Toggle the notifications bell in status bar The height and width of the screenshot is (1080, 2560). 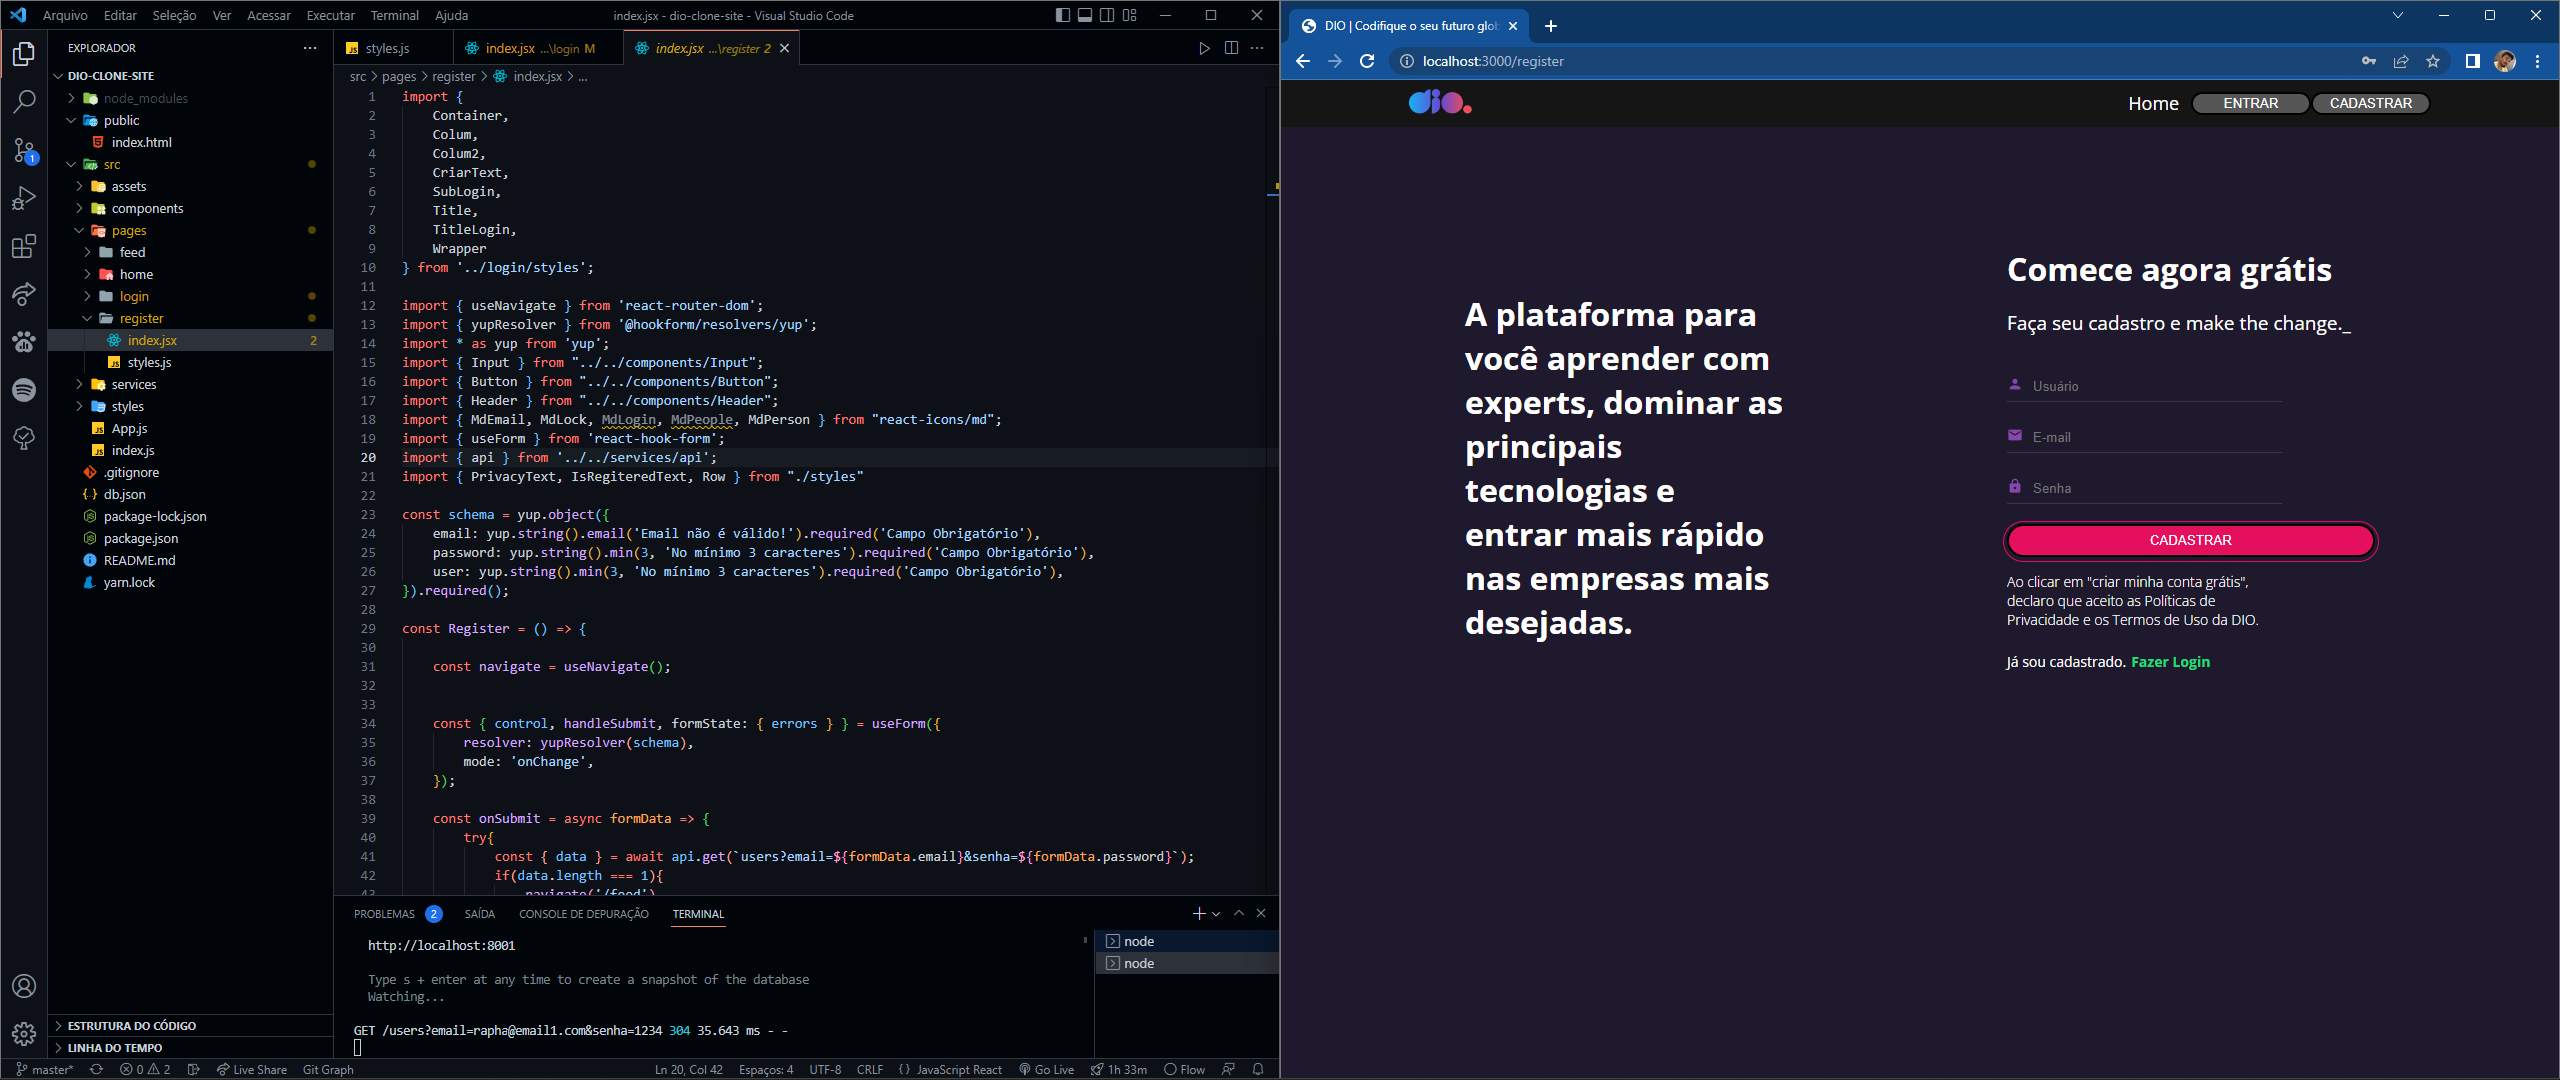[1258, 1069]
